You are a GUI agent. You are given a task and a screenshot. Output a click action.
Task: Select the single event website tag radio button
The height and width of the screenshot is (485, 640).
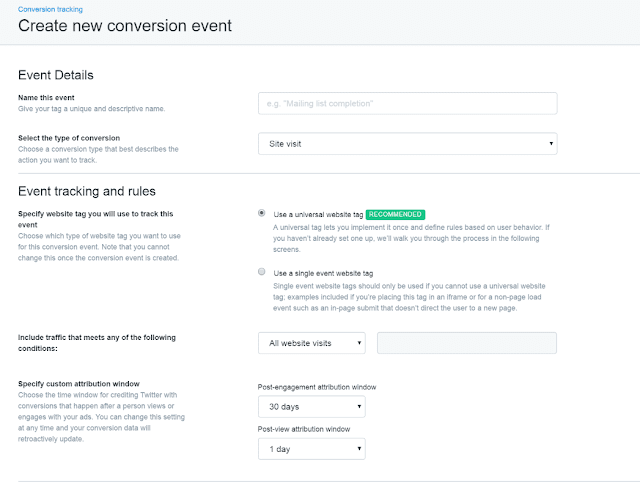(262, 272)
